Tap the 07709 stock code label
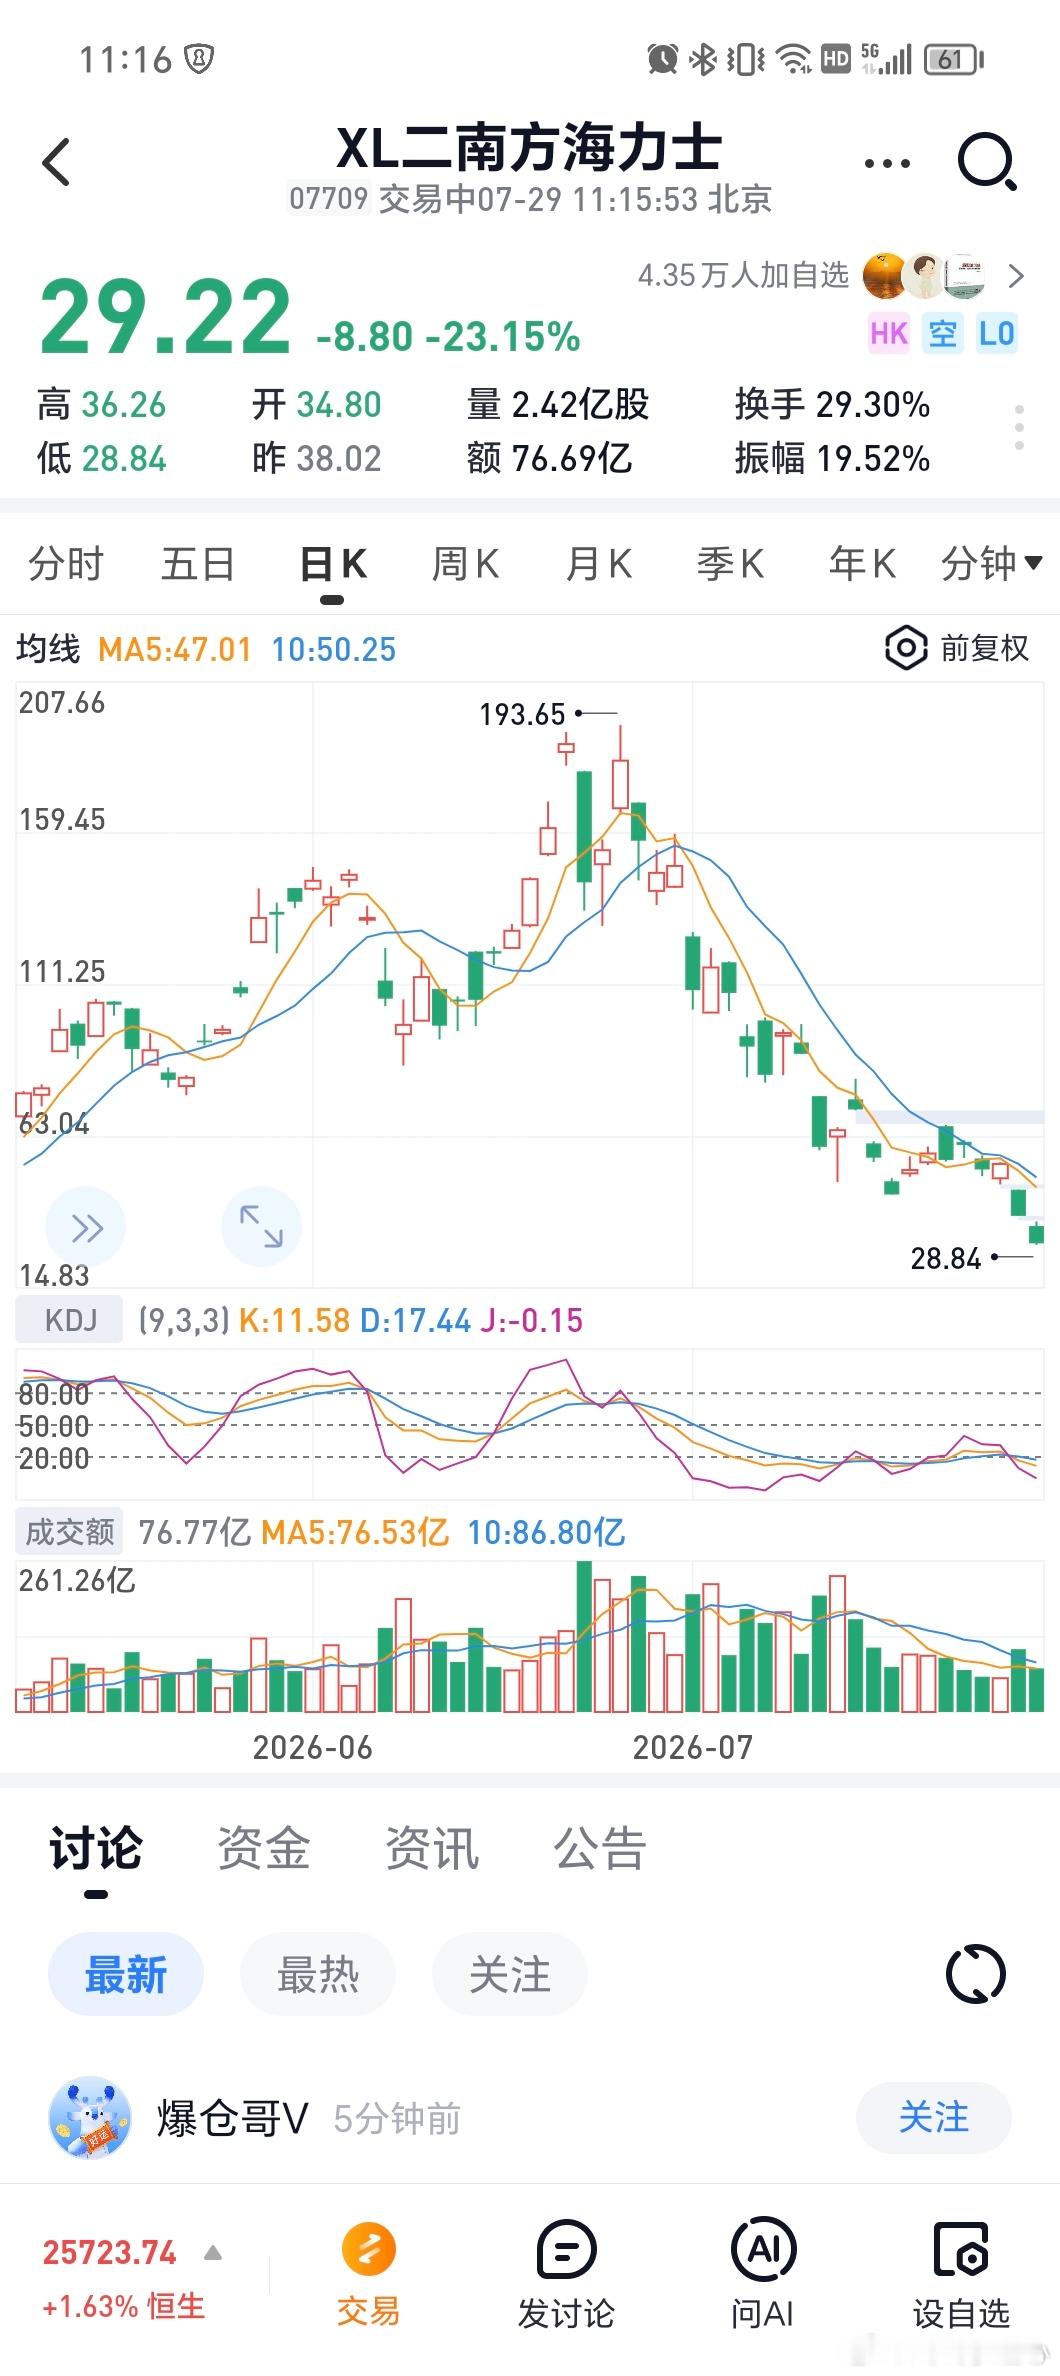Image resolution: width=1060 pixels, height=2376 pixels. pyautogui.click(x=329, y=199)
